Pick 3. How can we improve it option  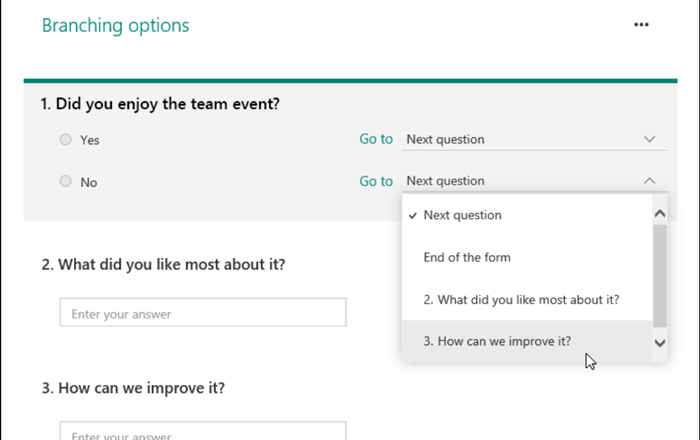[497, 341]
